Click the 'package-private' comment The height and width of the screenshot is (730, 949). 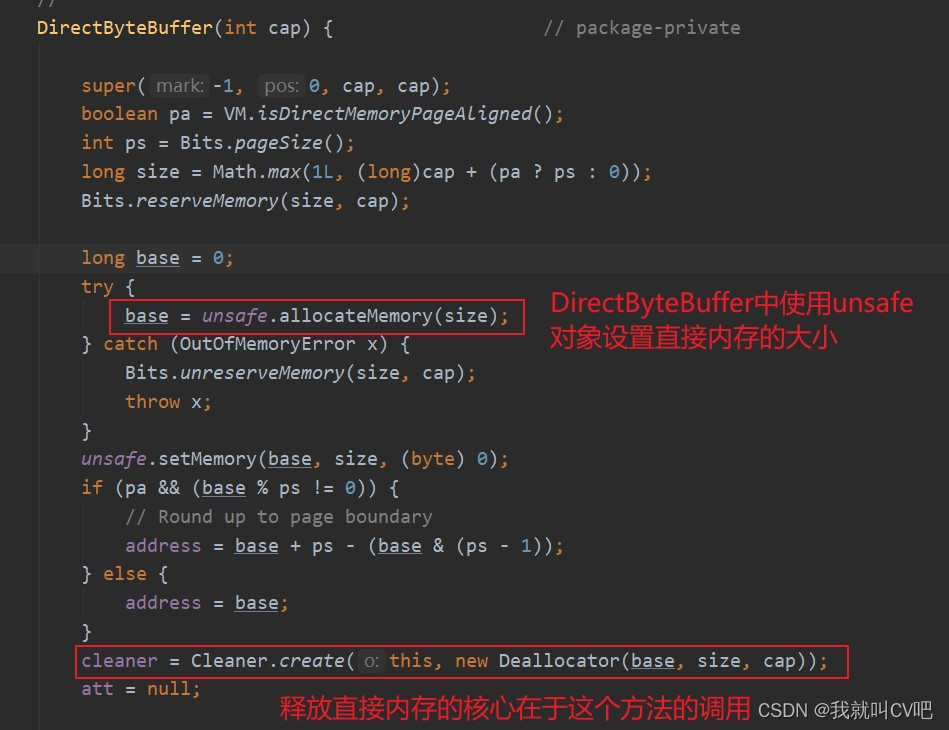click(x=642, y=28)
